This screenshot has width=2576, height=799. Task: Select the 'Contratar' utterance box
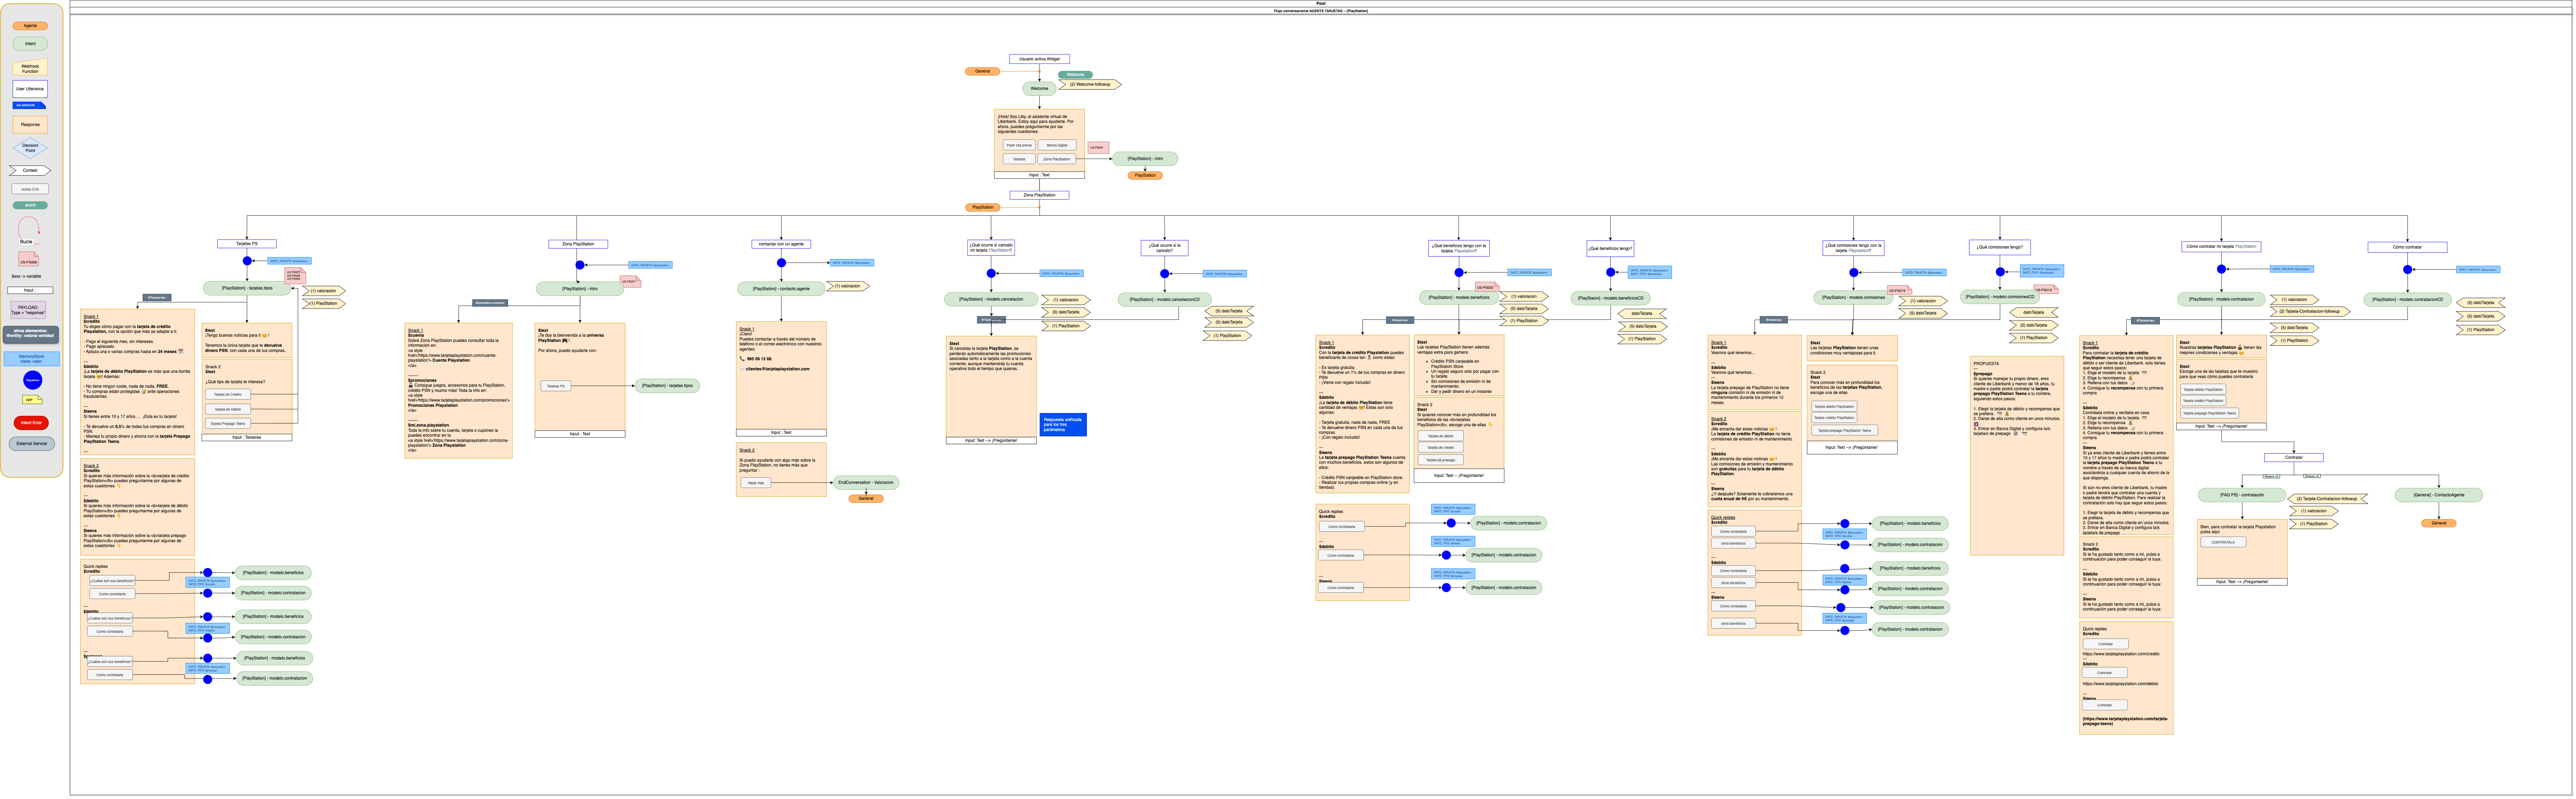point(2294,458)
